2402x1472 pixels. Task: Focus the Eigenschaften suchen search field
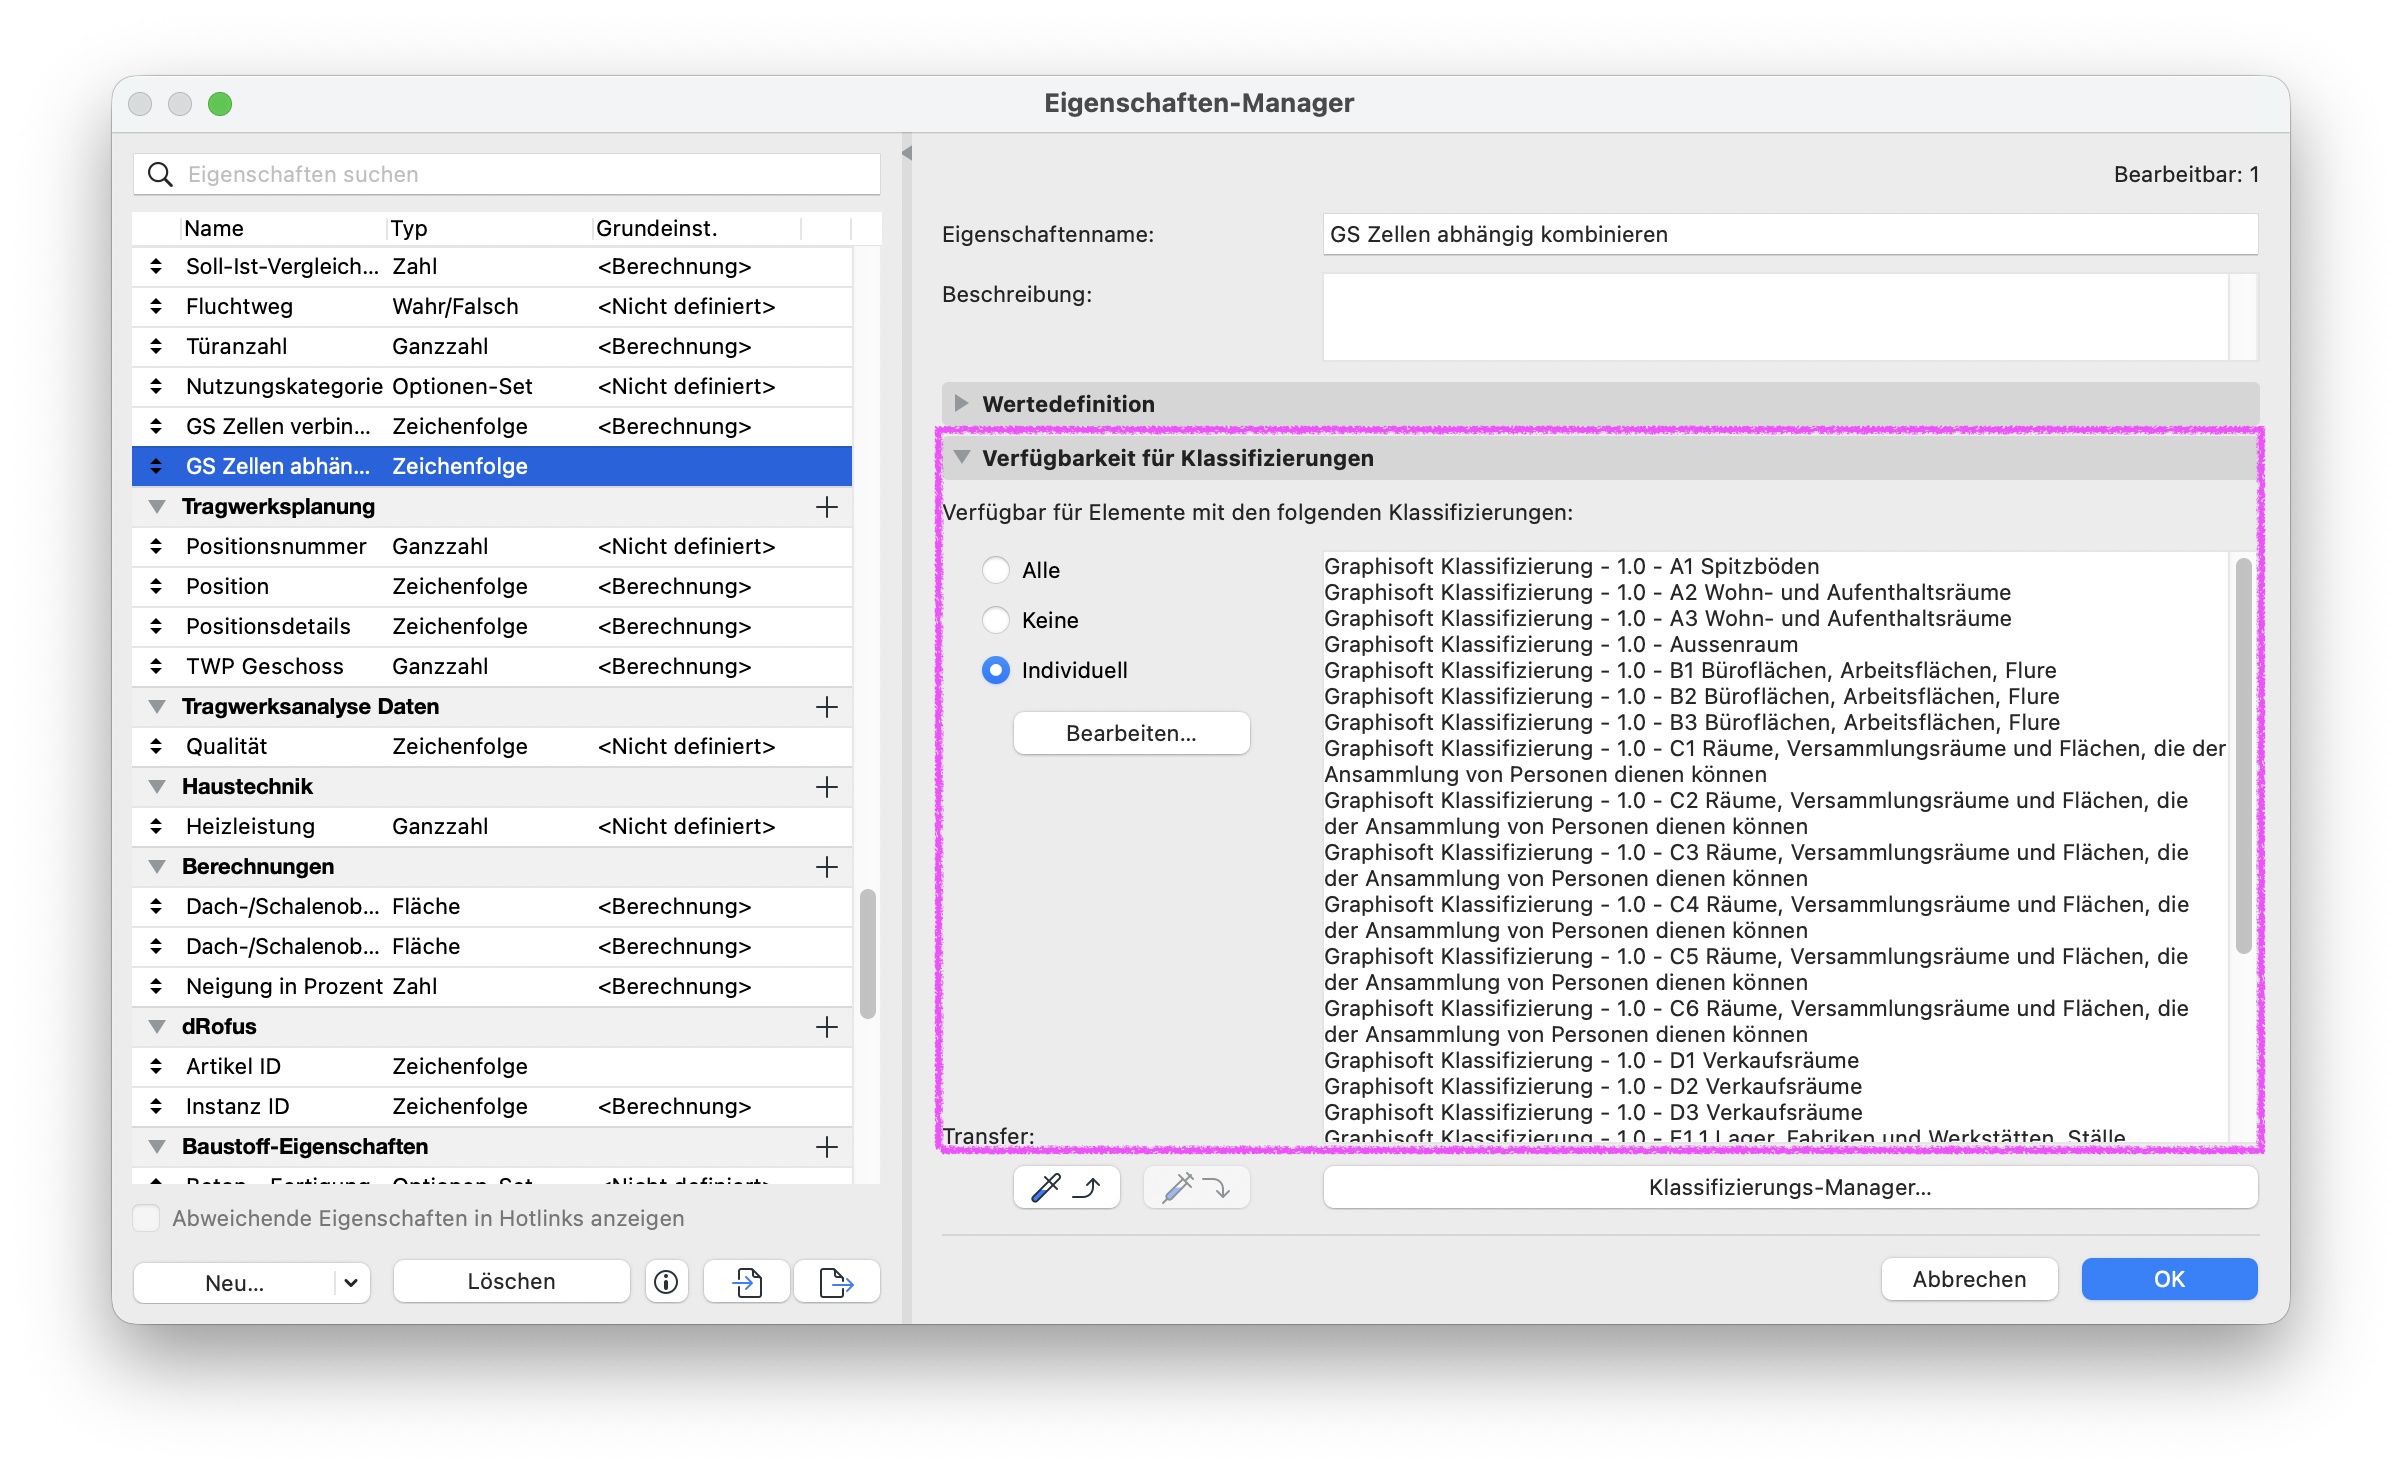507,174
